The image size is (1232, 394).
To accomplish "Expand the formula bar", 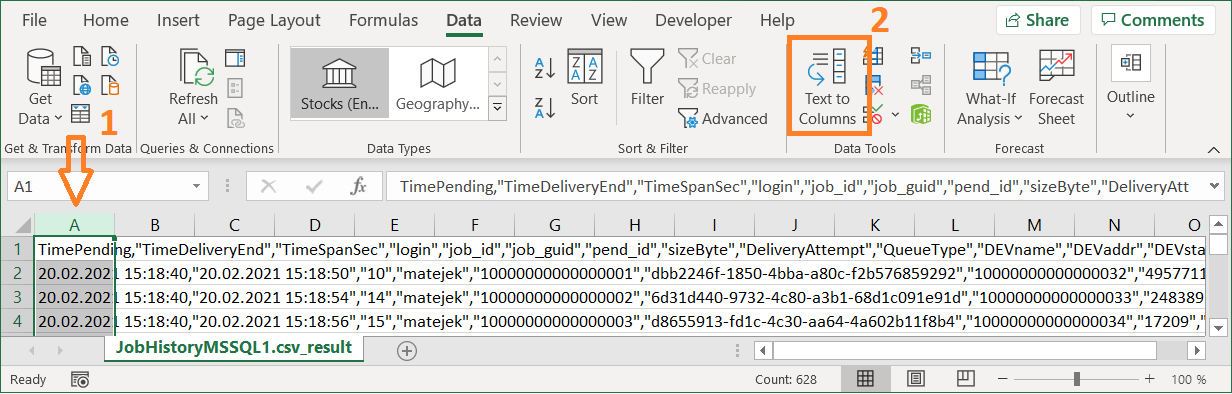I will click(1213, 186).
